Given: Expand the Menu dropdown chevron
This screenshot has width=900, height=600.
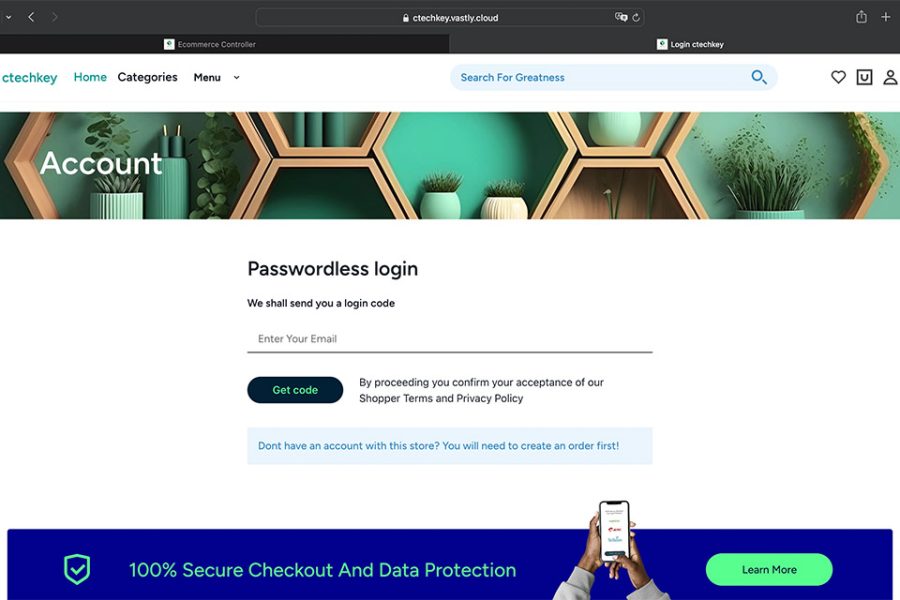Looking at the screenshot, I should point(236,78).
